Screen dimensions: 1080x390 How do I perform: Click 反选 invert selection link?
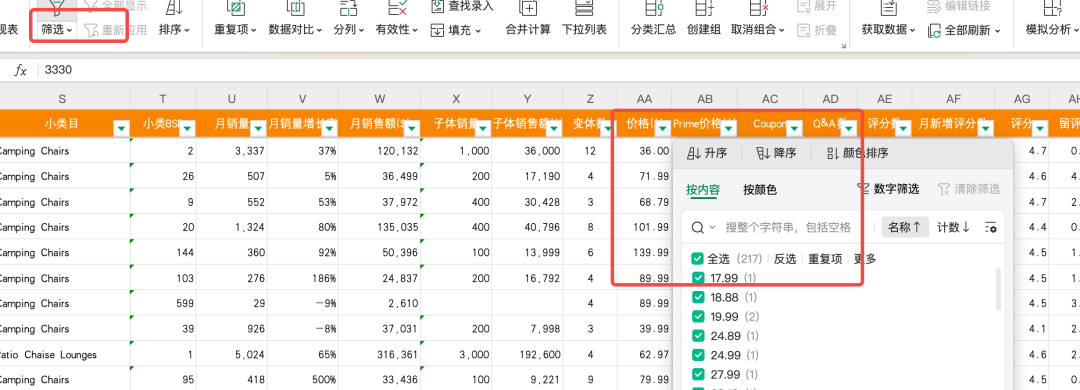(785, 259)
